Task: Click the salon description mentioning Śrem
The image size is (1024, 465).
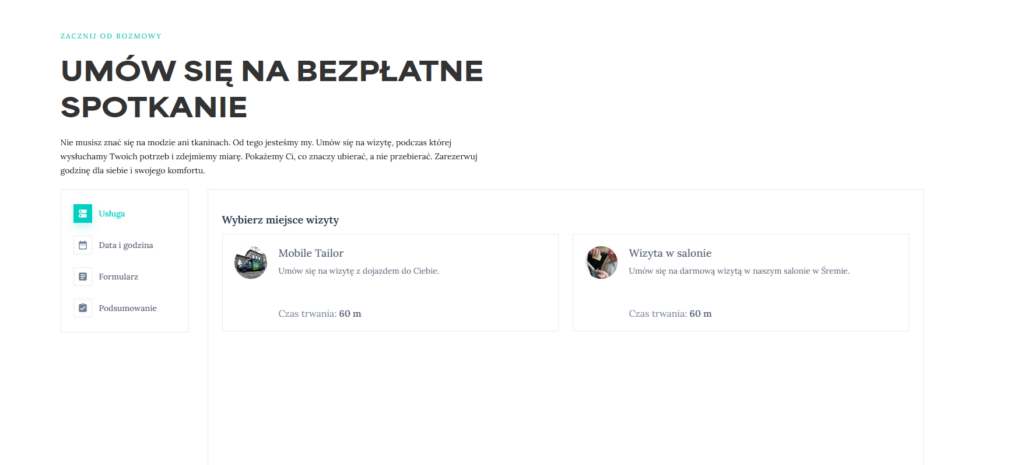Action: coord(738,271)
